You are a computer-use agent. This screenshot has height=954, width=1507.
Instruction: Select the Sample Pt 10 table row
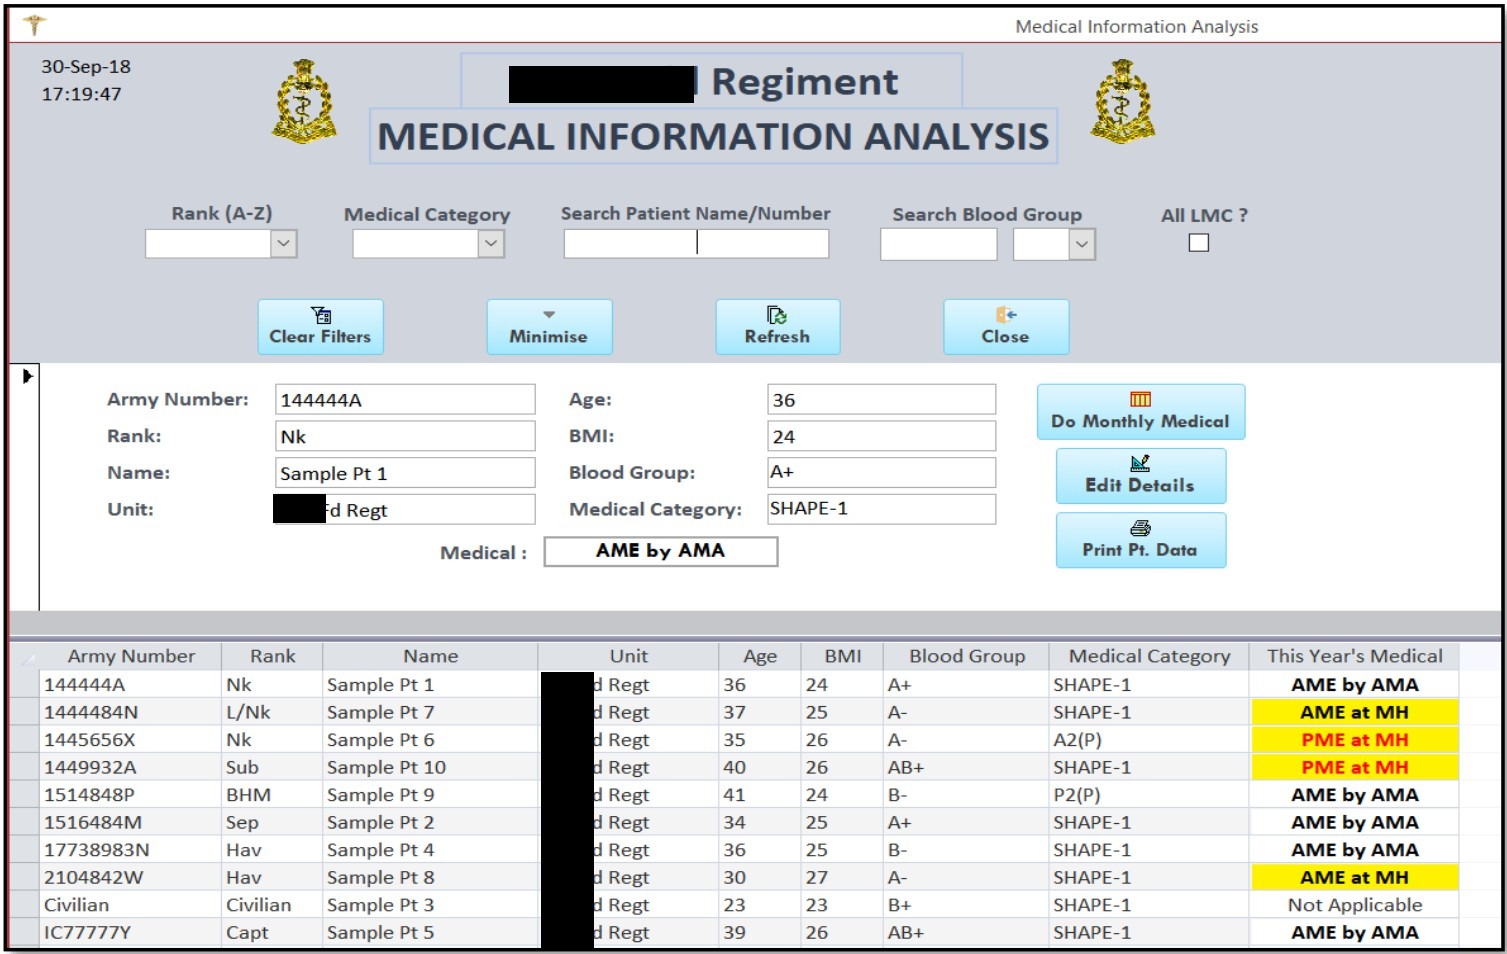[386, 767]
